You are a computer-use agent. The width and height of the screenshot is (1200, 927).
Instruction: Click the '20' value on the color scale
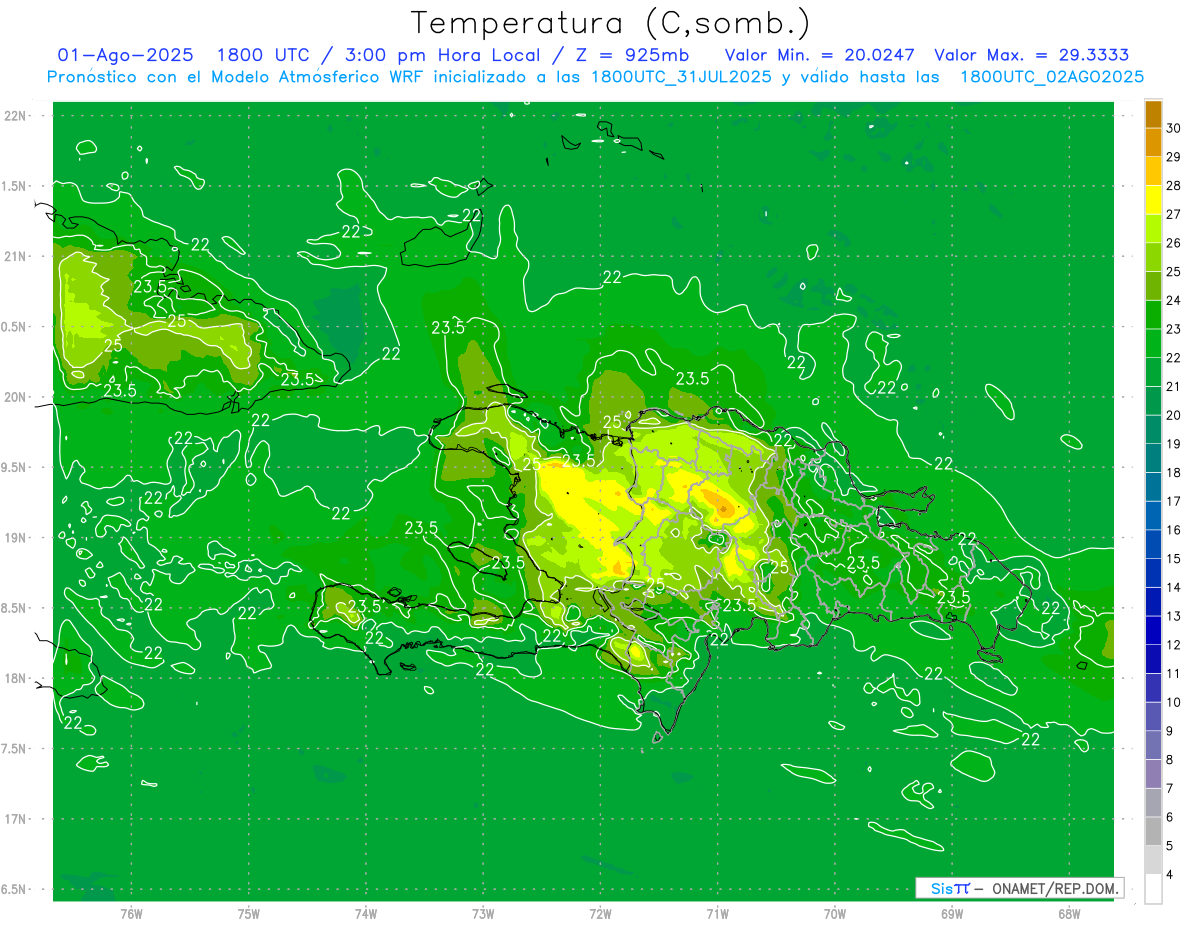pyautogui.click(x=1175, y=415)
